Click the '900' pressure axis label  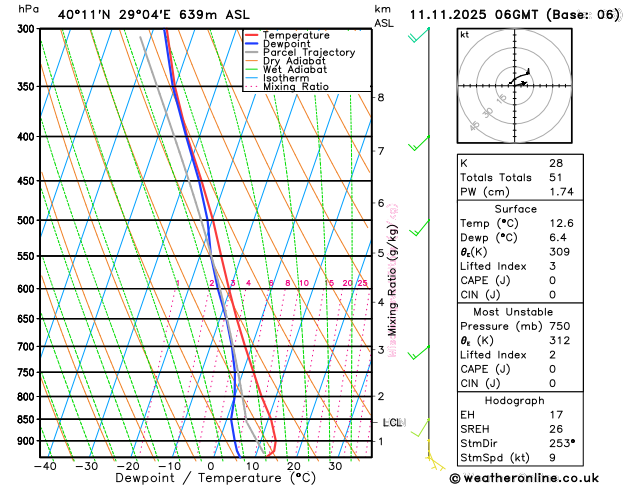(28, 441)
